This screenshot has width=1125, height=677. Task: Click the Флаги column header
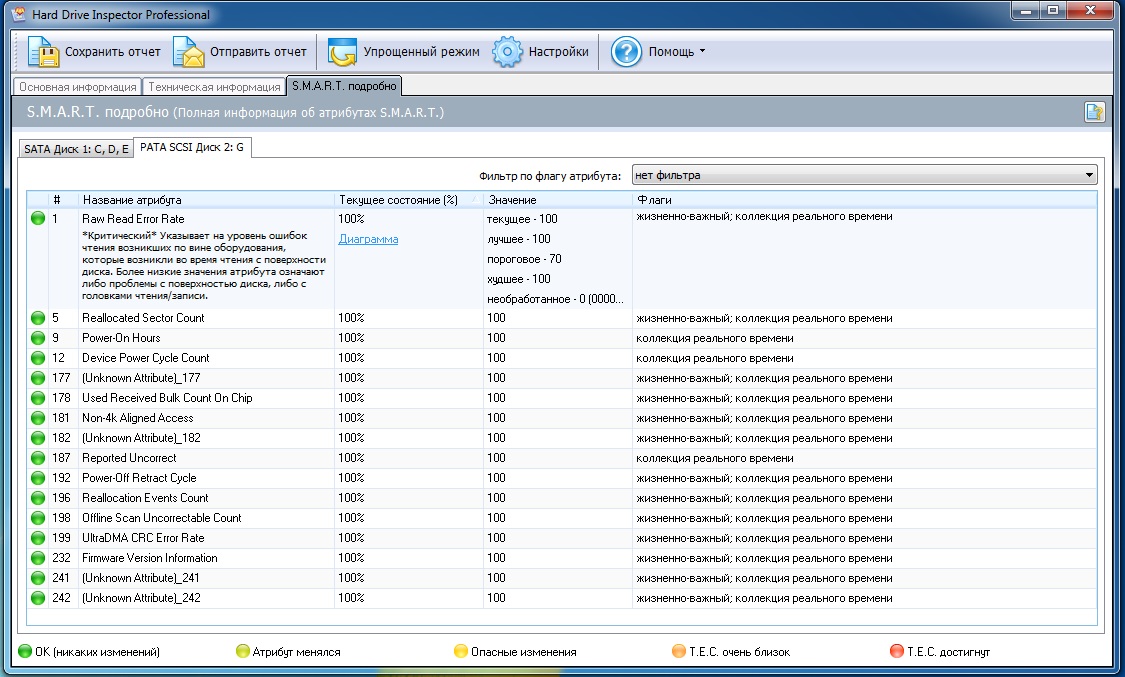tap(652, 200)
